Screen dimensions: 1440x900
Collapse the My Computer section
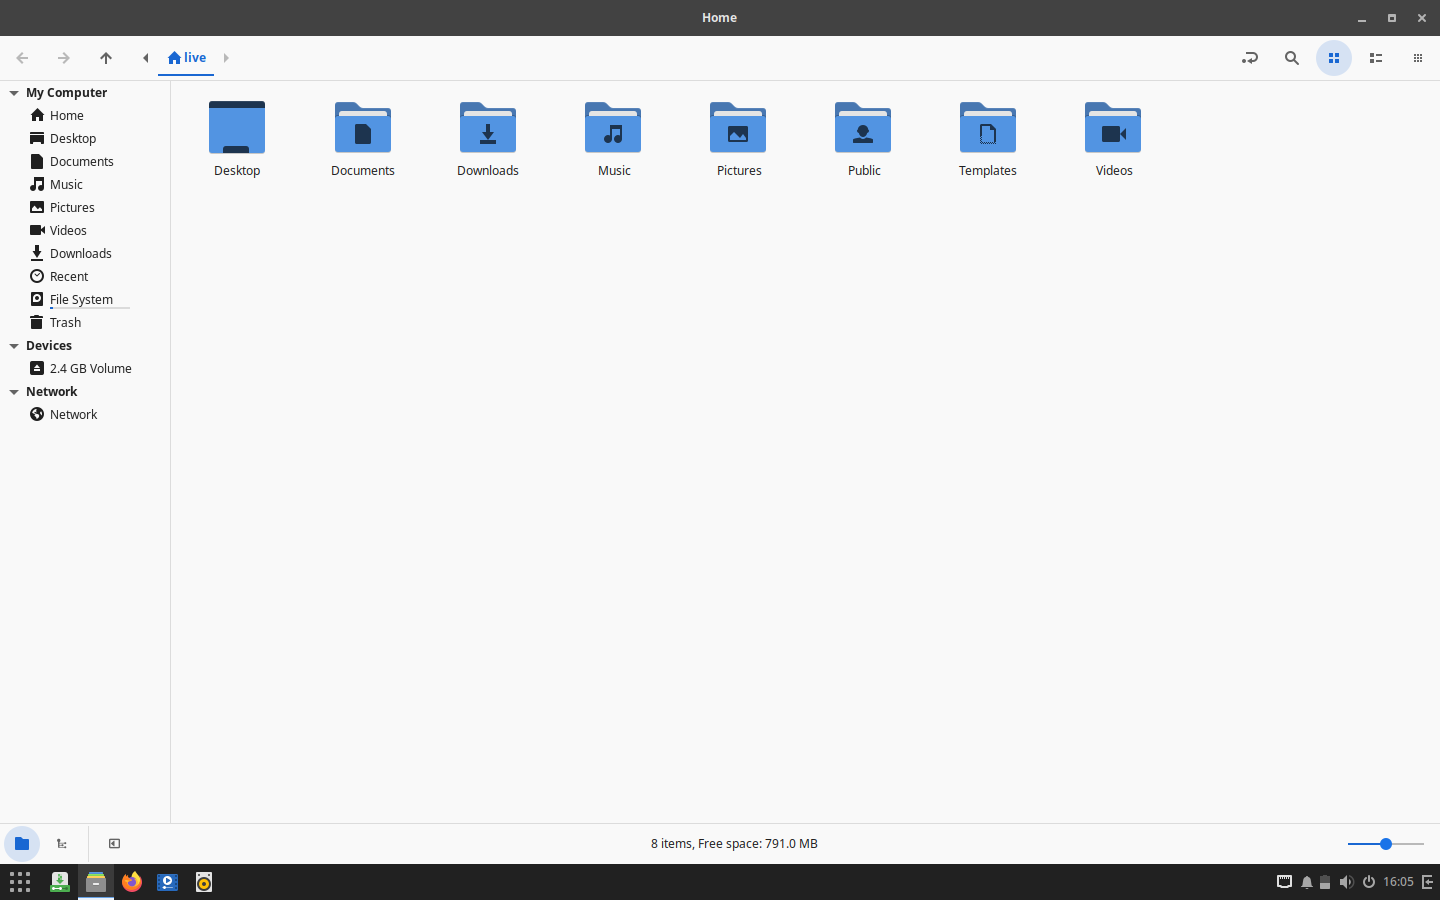[x=13, y=92]
